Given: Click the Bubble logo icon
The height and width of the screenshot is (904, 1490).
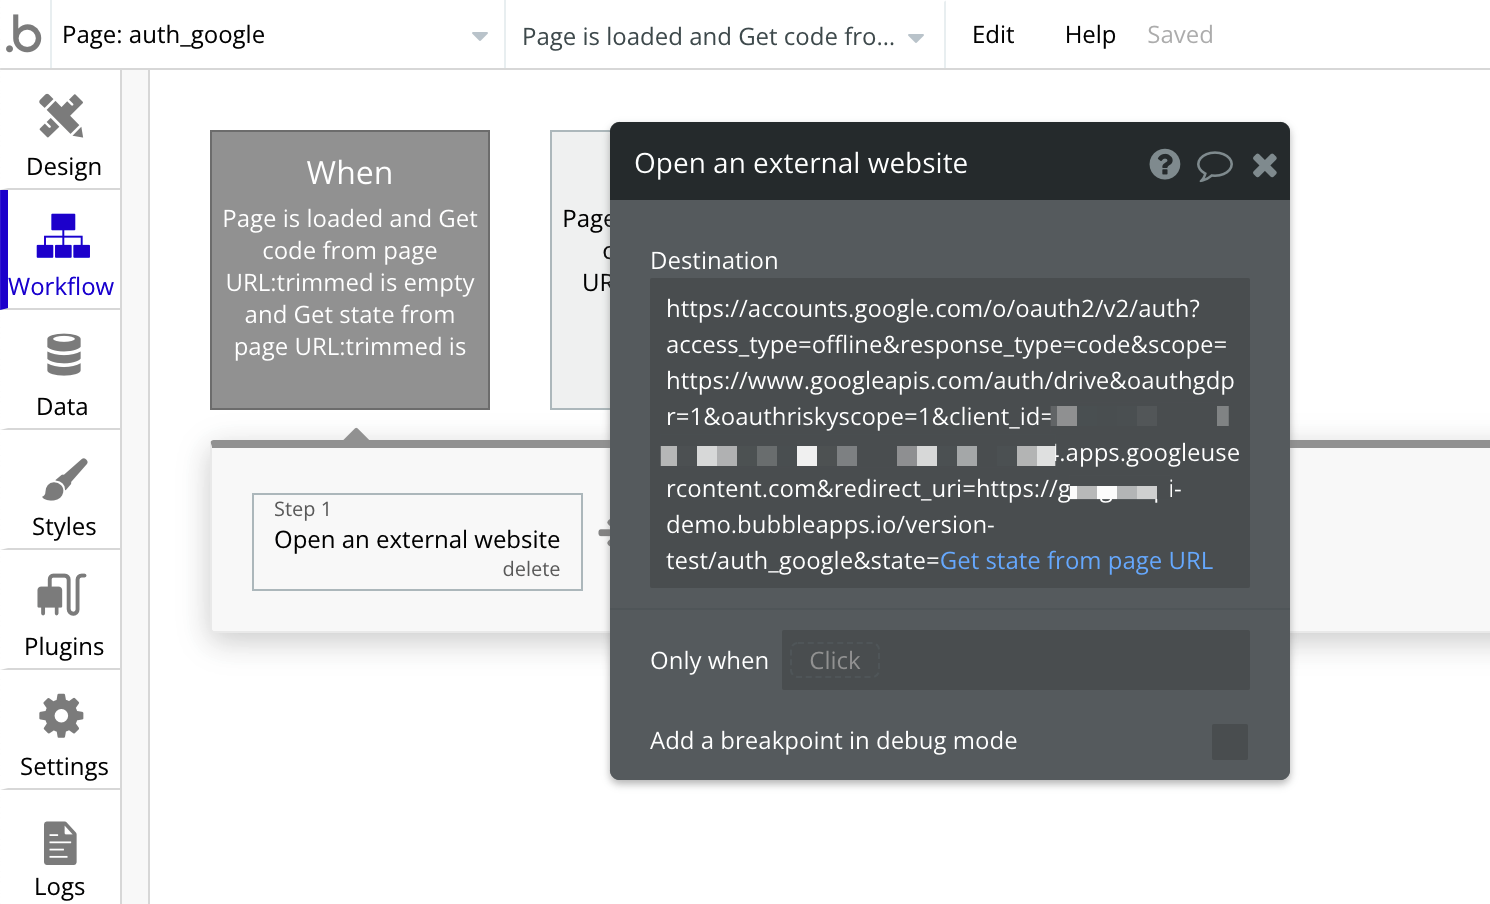Looking at the screenshot, I should pos(24,35).
